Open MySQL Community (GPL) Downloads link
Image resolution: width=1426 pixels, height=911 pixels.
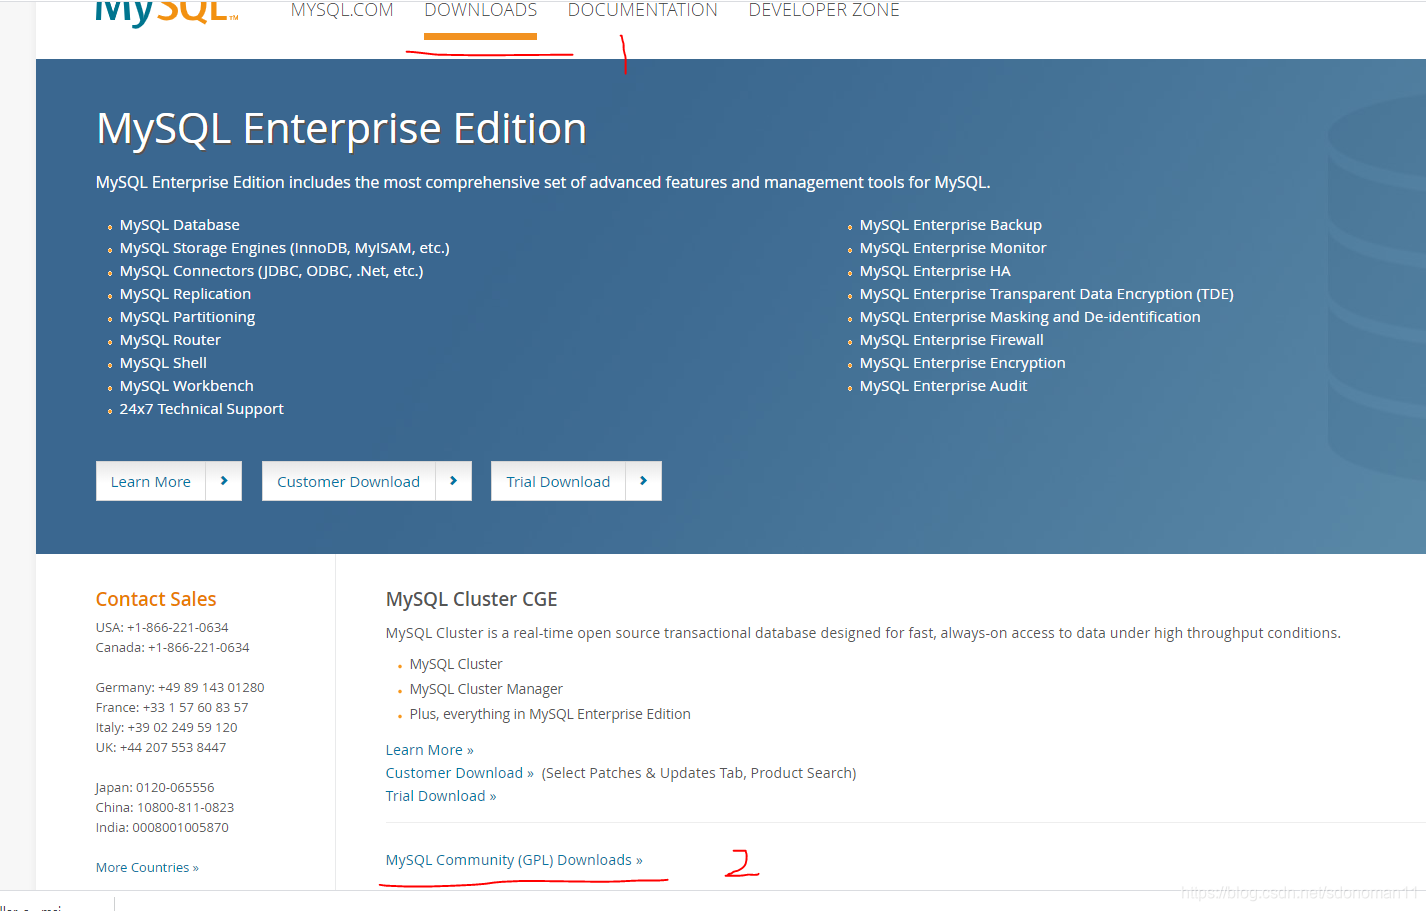pyautogui.click(x=514, y=860)
